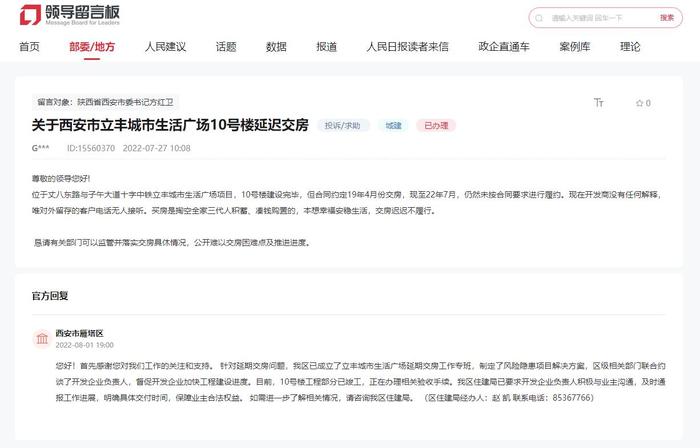The width and height of the screenshot is (700, 448).
Task: Open the 数据 navigation item
Action: pos(276,46)
